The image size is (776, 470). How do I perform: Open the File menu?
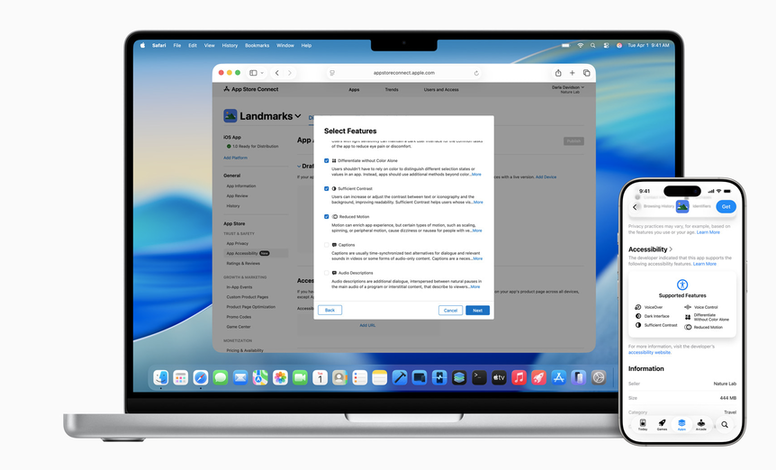coord(177,45)
